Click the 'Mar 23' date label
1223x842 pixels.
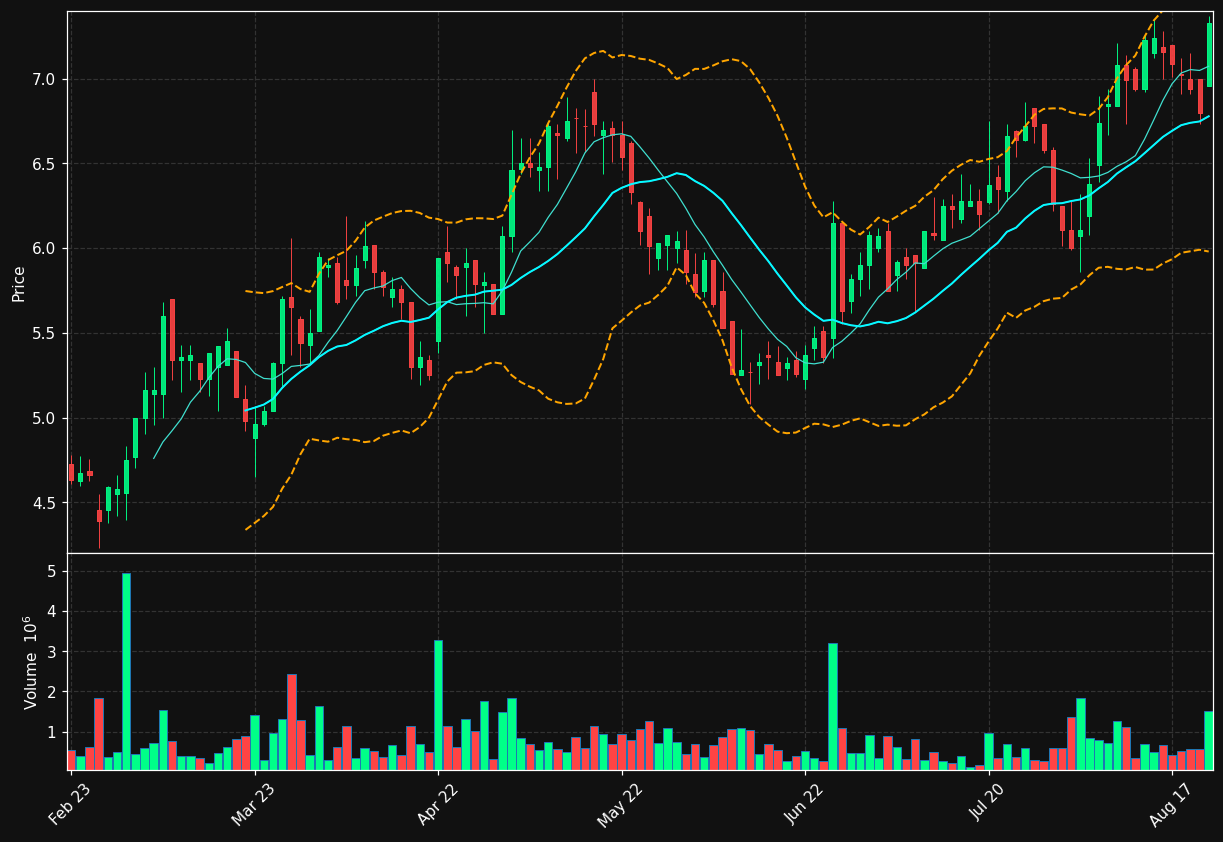pyautogui.click(x=253, y=804)
